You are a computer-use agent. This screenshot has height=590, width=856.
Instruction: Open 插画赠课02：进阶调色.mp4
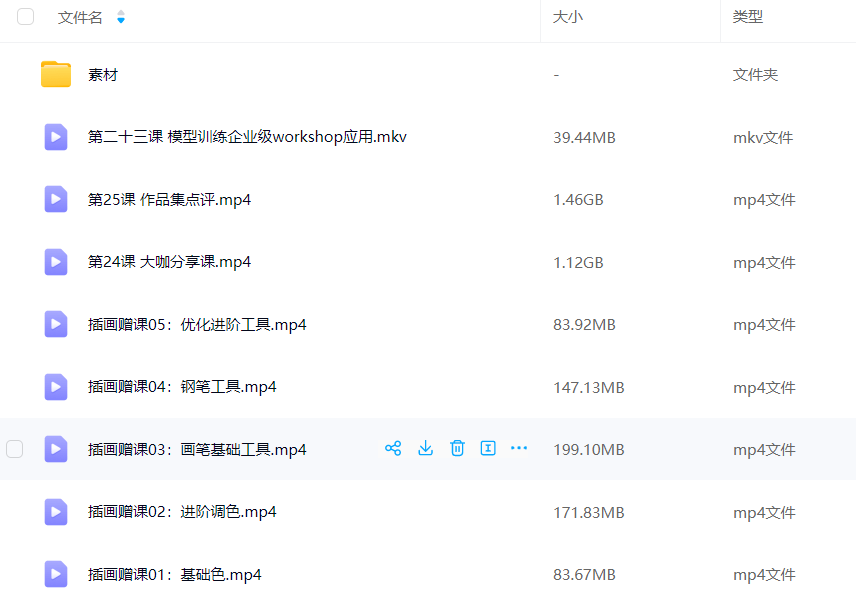(x=182, y=512)
